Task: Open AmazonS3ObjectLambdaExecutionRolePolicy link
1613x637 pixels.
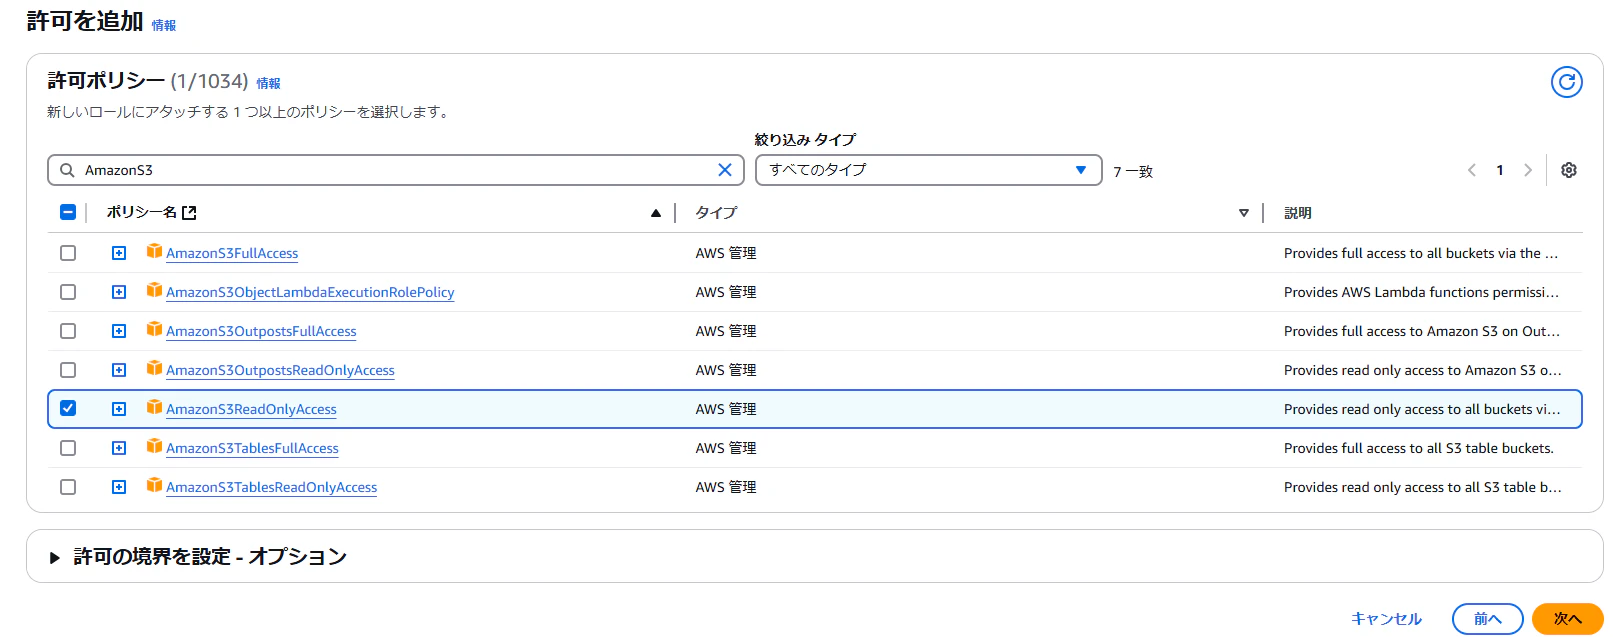Action: pos(310,293)
